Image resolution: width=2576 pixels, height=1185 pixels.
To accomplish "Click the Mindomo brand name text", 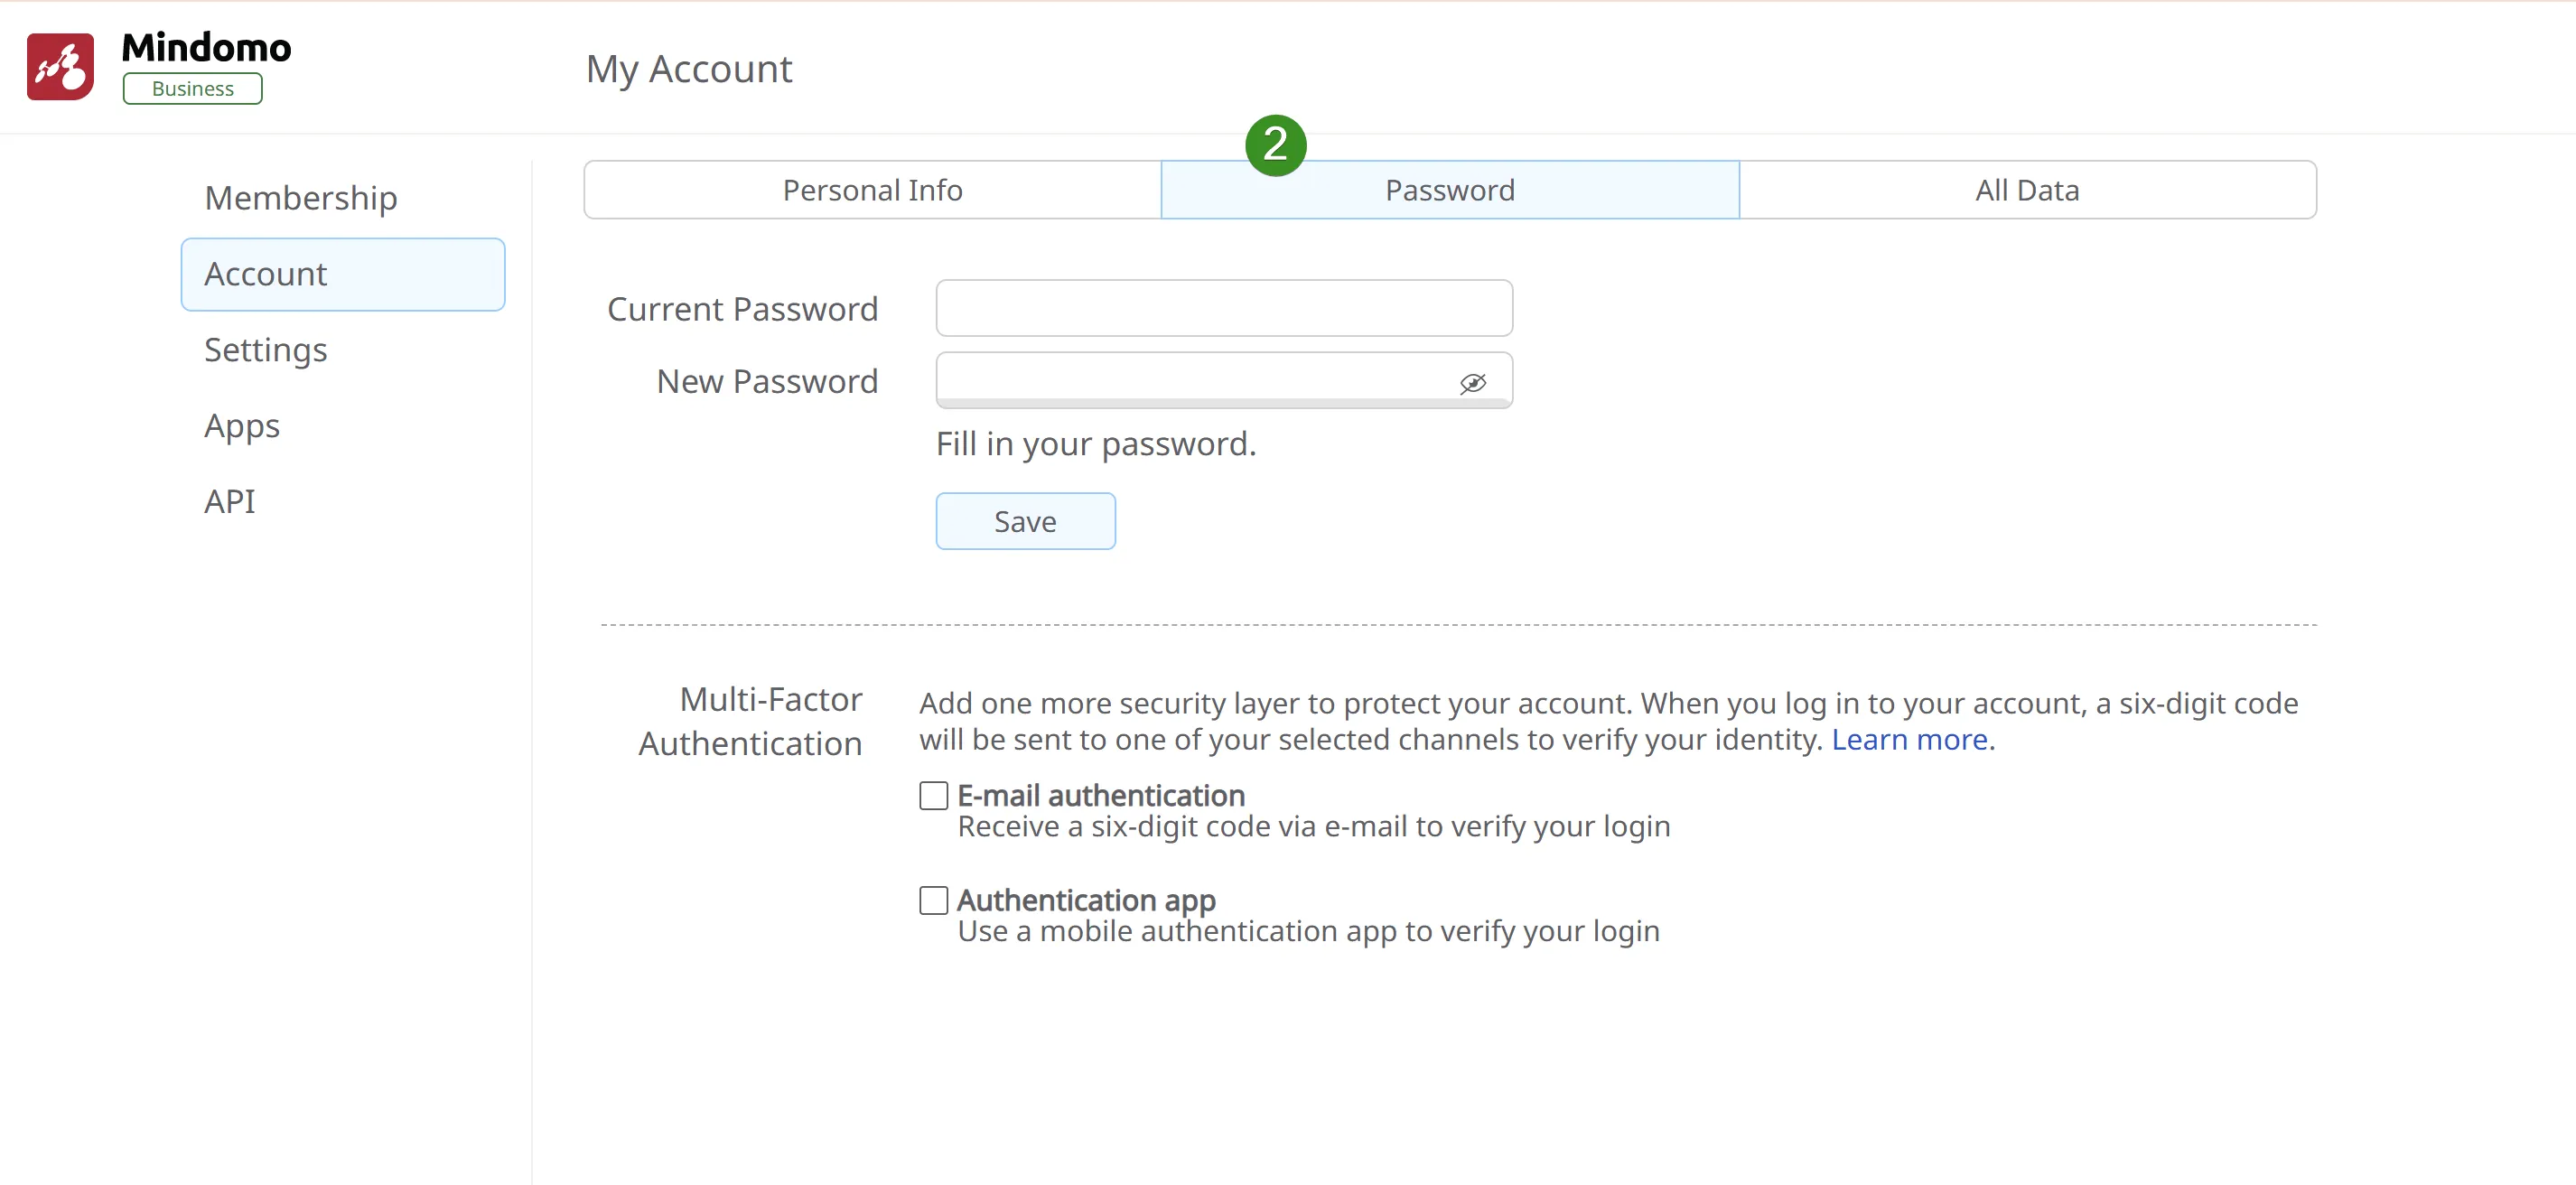I will 206,47.
